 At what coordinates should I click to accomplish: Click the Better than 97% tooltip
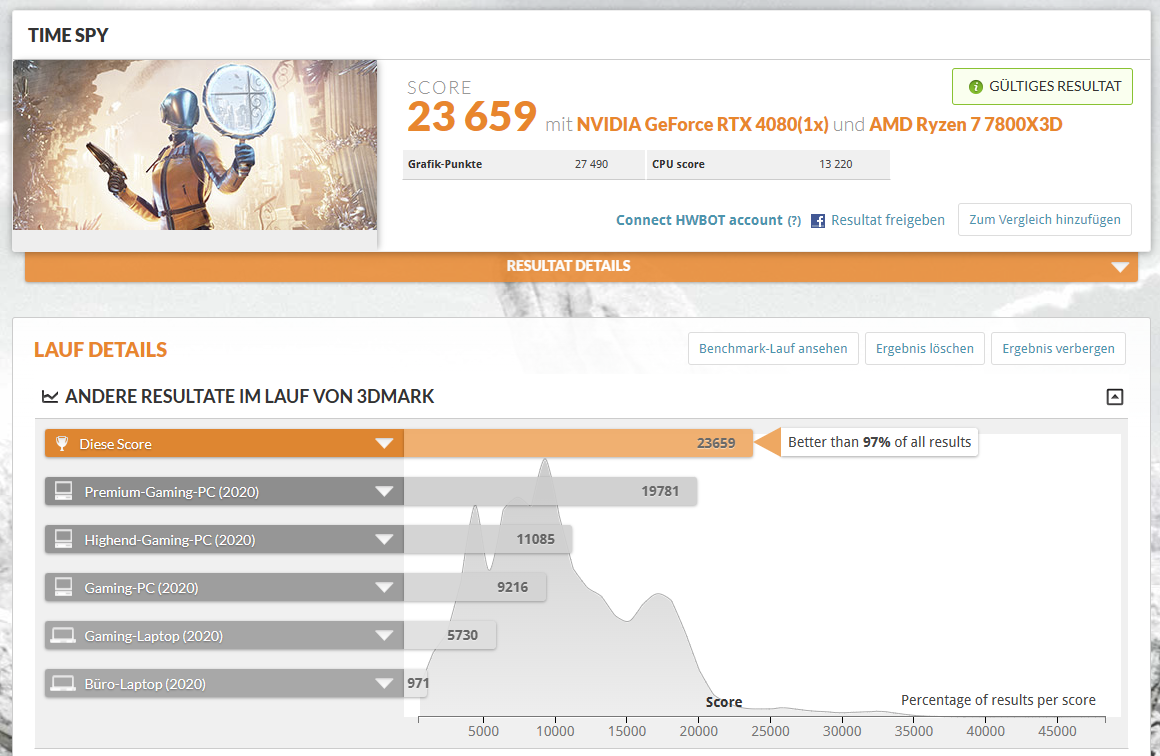879,442
